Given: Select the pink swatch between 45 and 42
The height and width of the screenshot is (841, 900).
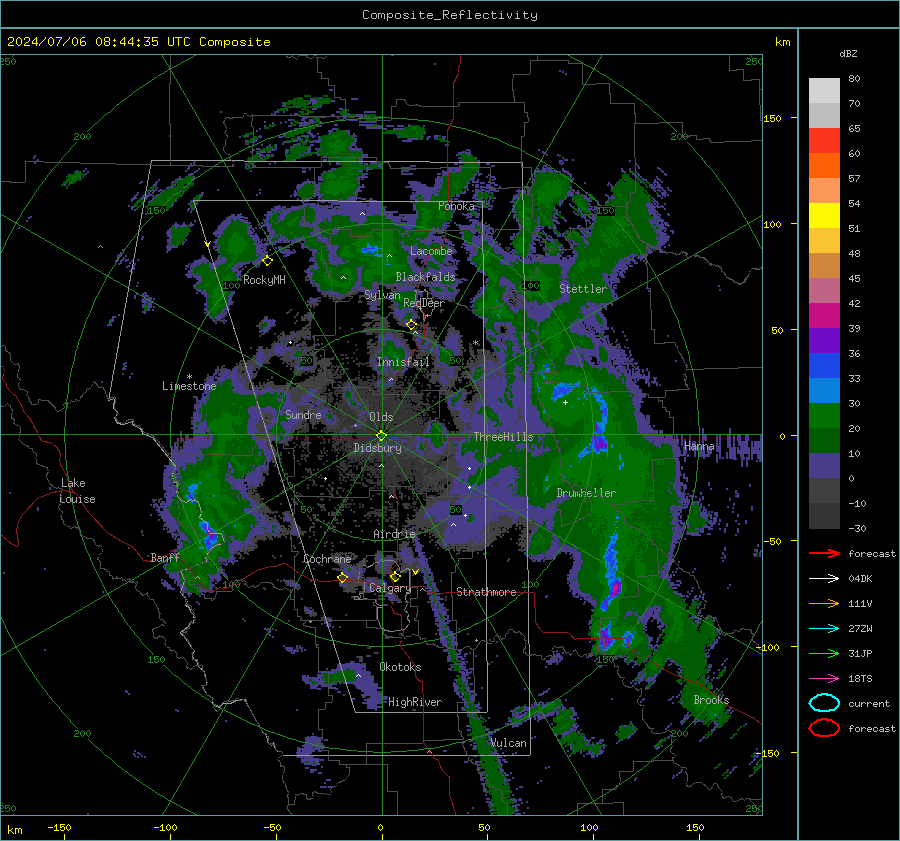Looking at the screenshot, I should (x=824, y=290).
